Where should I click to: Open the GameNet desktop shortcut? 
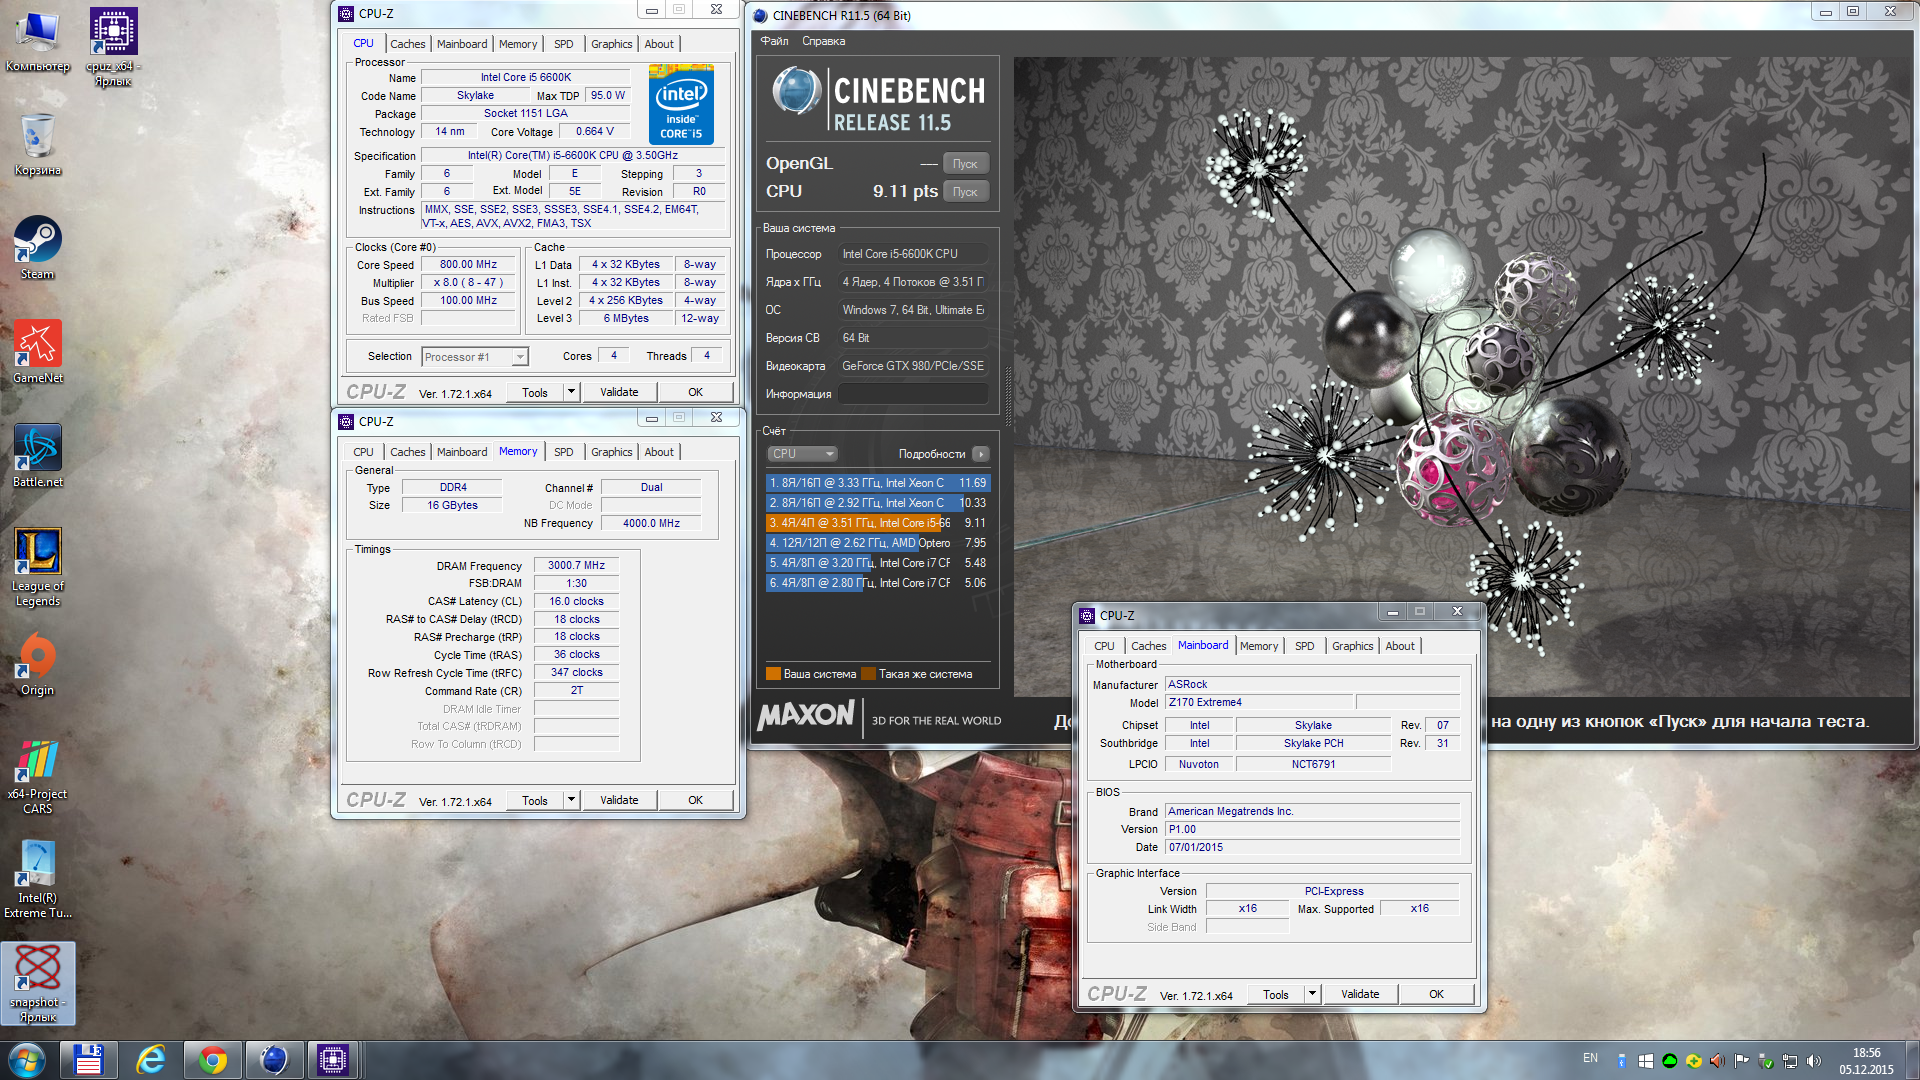coord(37,352)
